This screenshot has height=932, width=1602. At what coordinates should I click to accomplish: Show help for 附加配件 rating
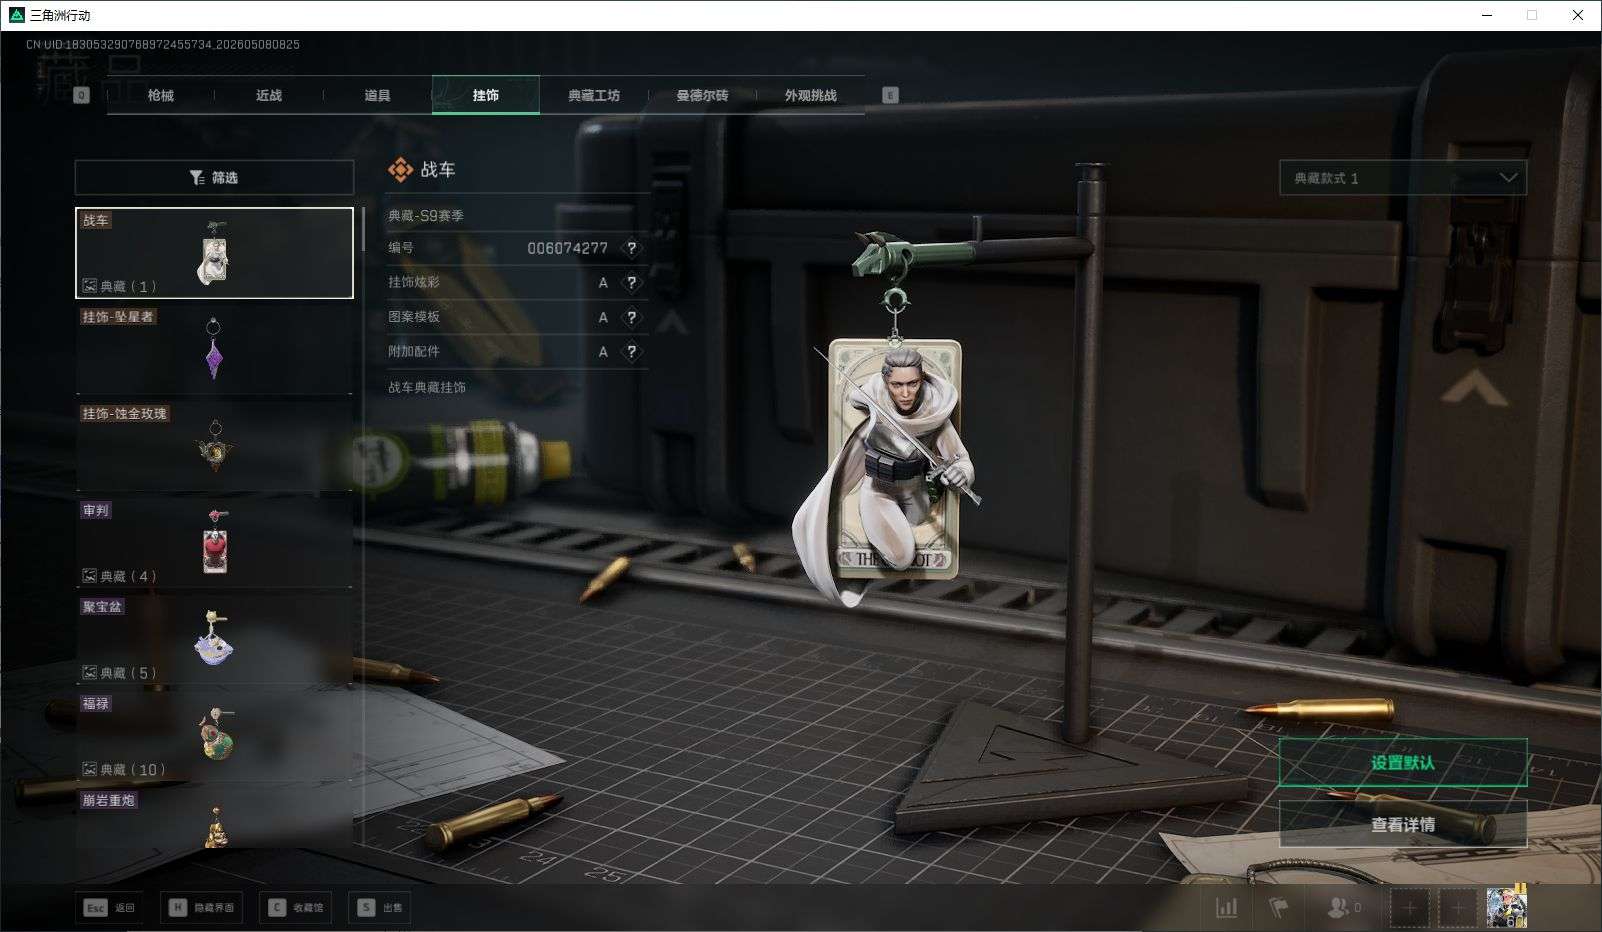631,352
